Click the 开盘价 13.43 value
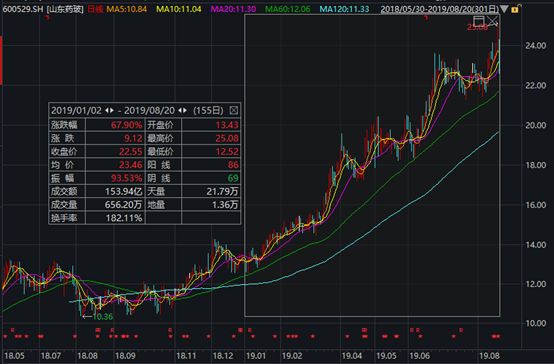This screenshot has width=554, height=364. (227, 125)
